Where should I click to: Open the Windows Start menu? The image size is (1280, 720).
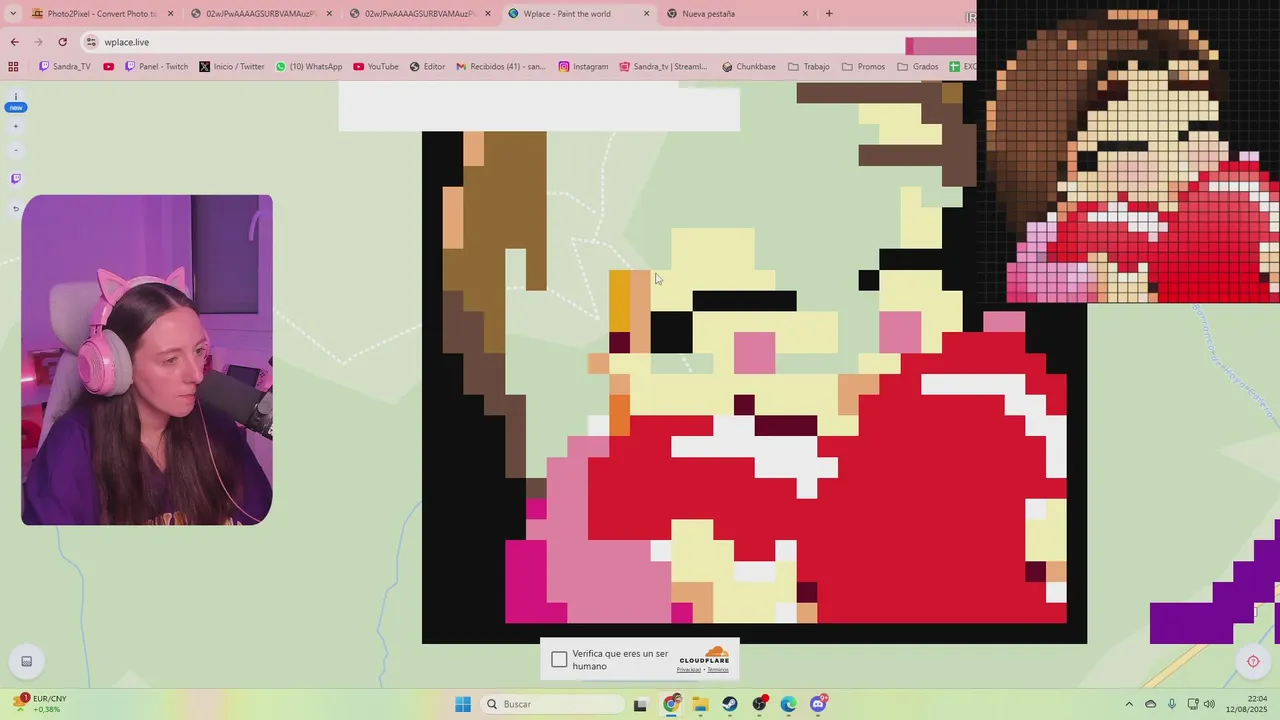pyautogui.click(x=463, y=704)
